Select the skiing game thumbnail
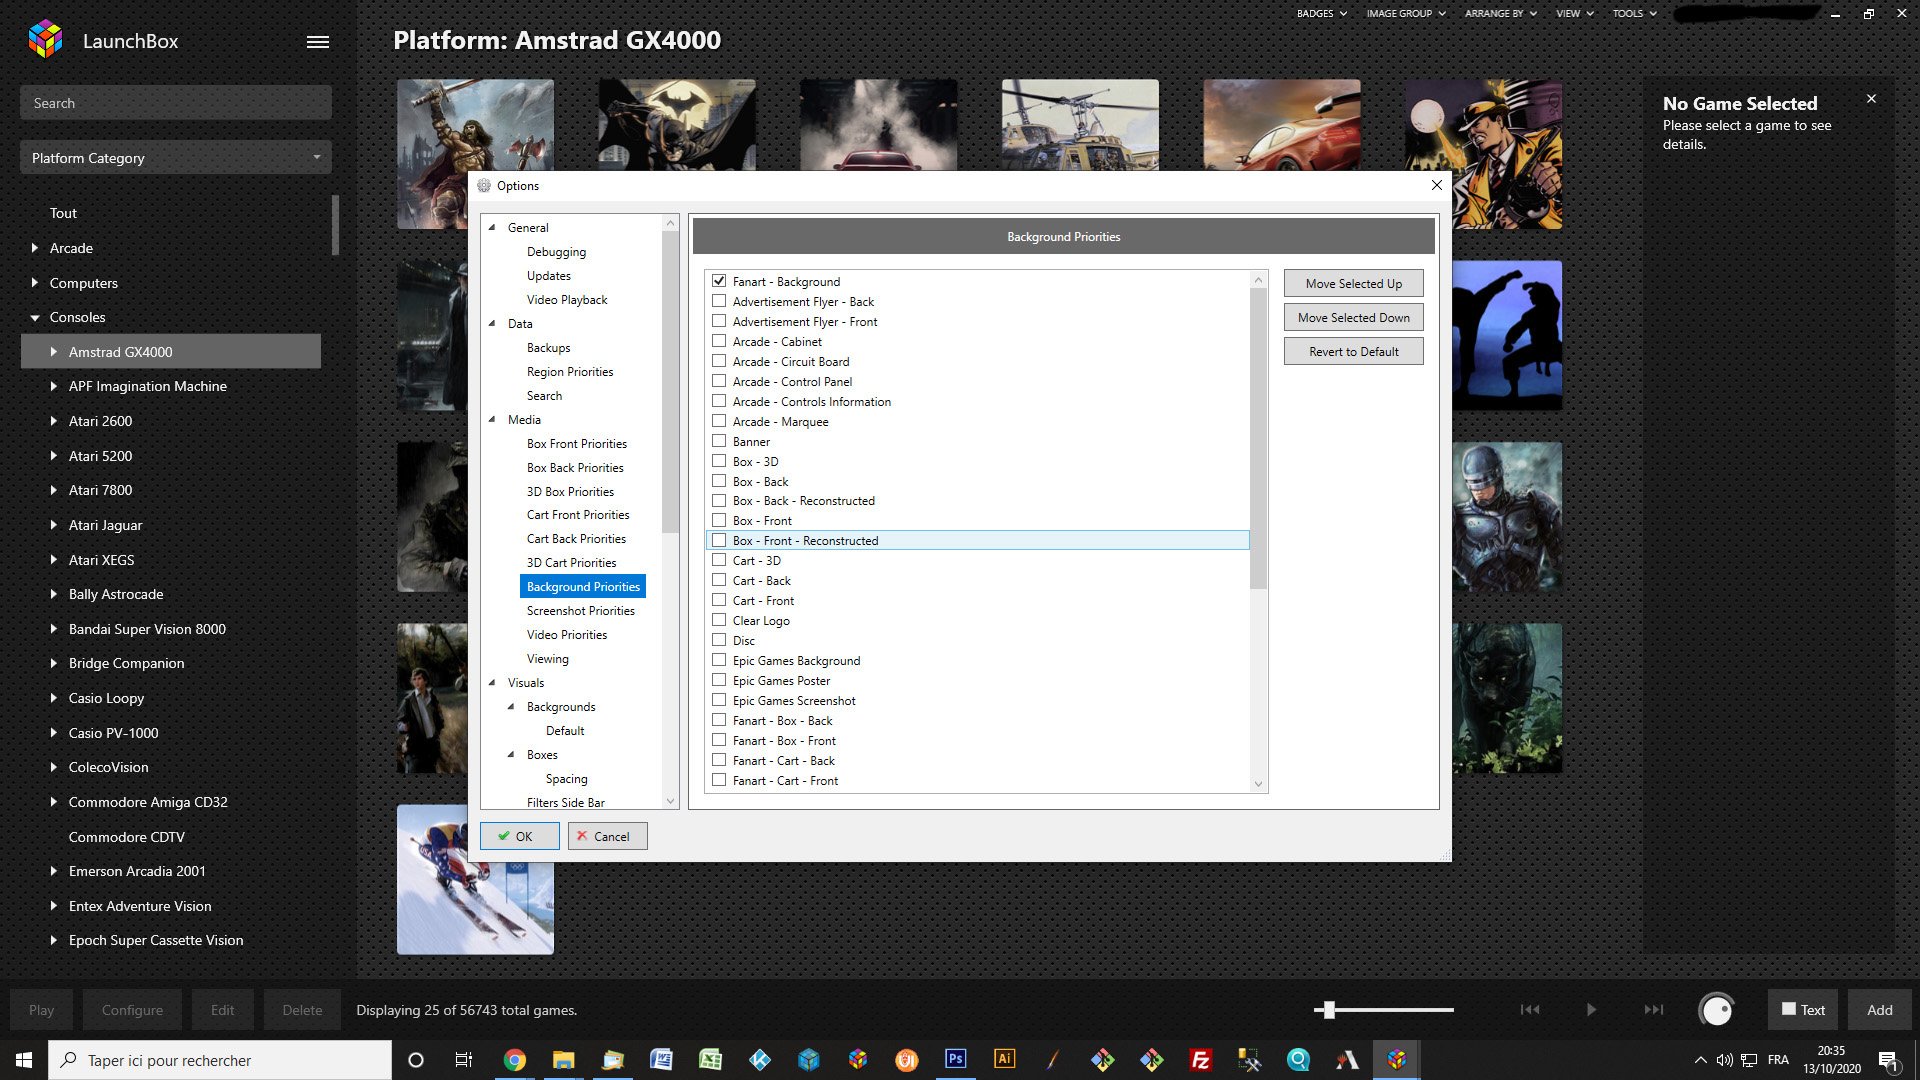 point(475,879)
